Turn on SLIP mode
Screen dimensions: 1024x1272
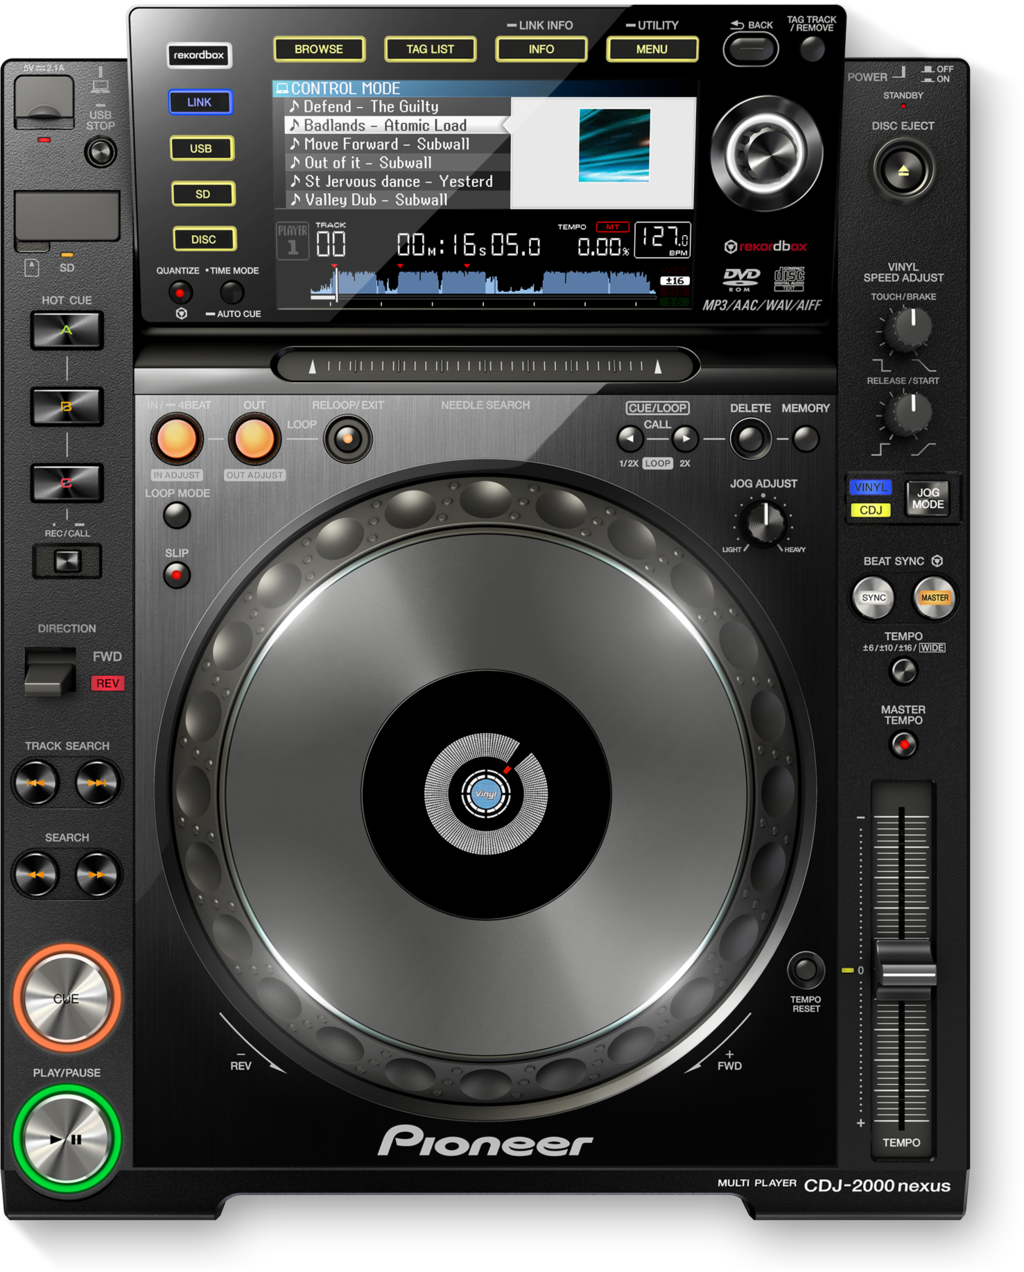[x=175, y=574]
